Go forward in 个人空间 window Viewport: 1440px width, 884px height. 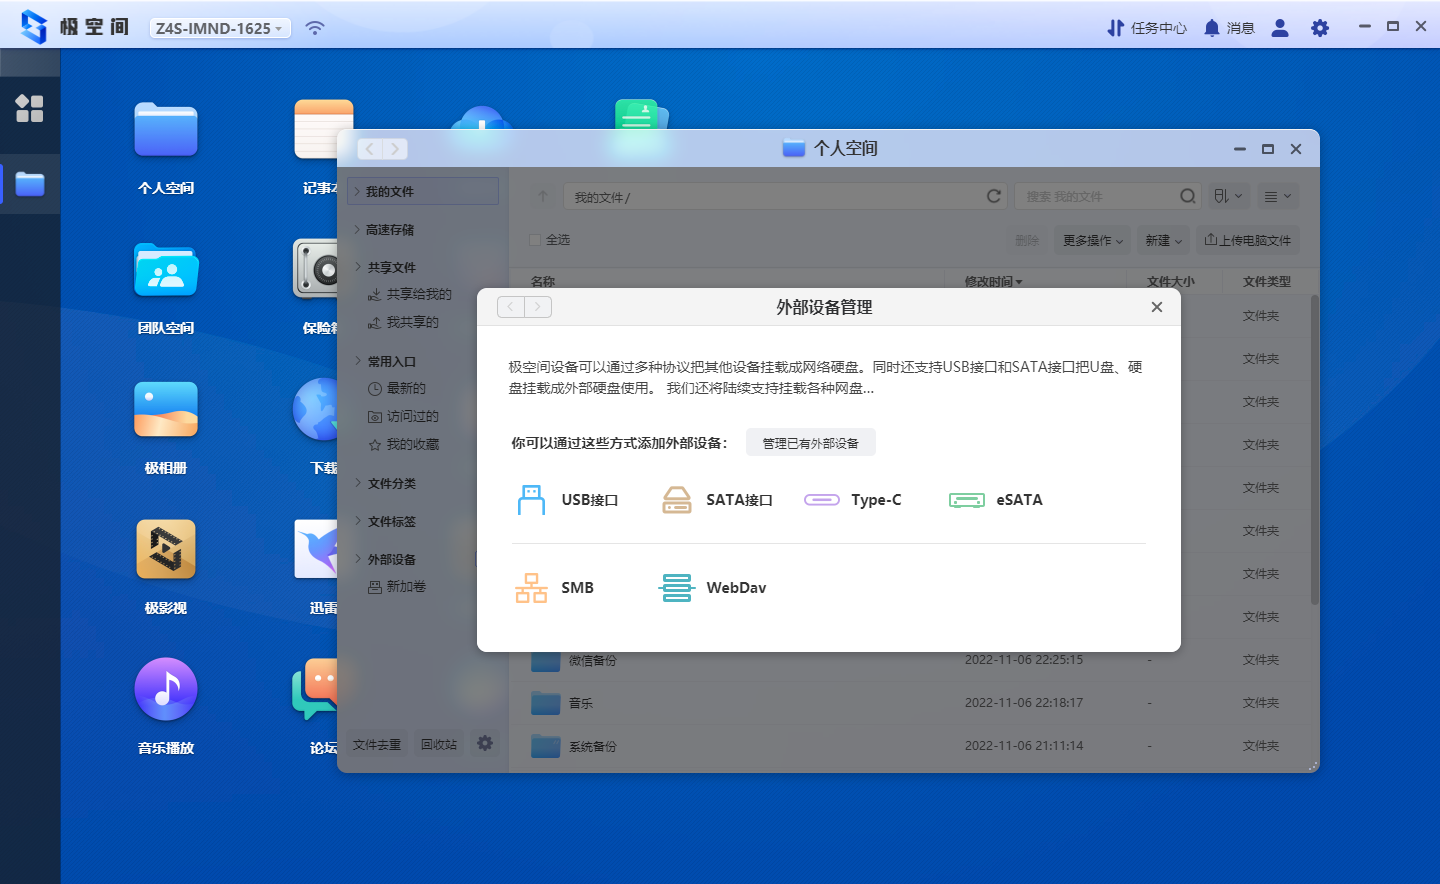tap(395, 149)
